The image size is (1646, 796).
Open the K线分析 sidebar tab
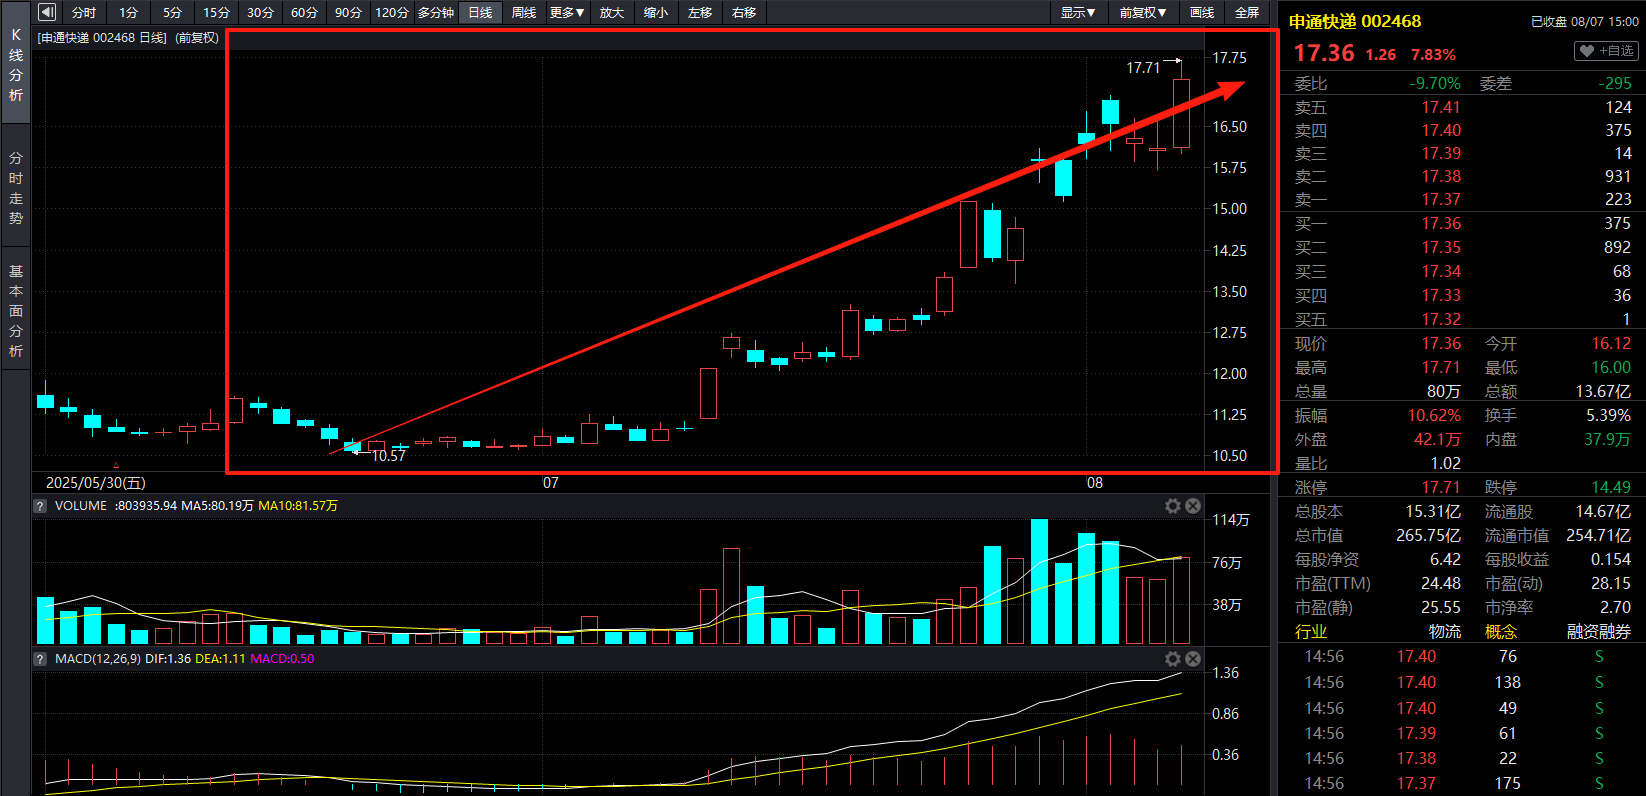click(16, 65)
